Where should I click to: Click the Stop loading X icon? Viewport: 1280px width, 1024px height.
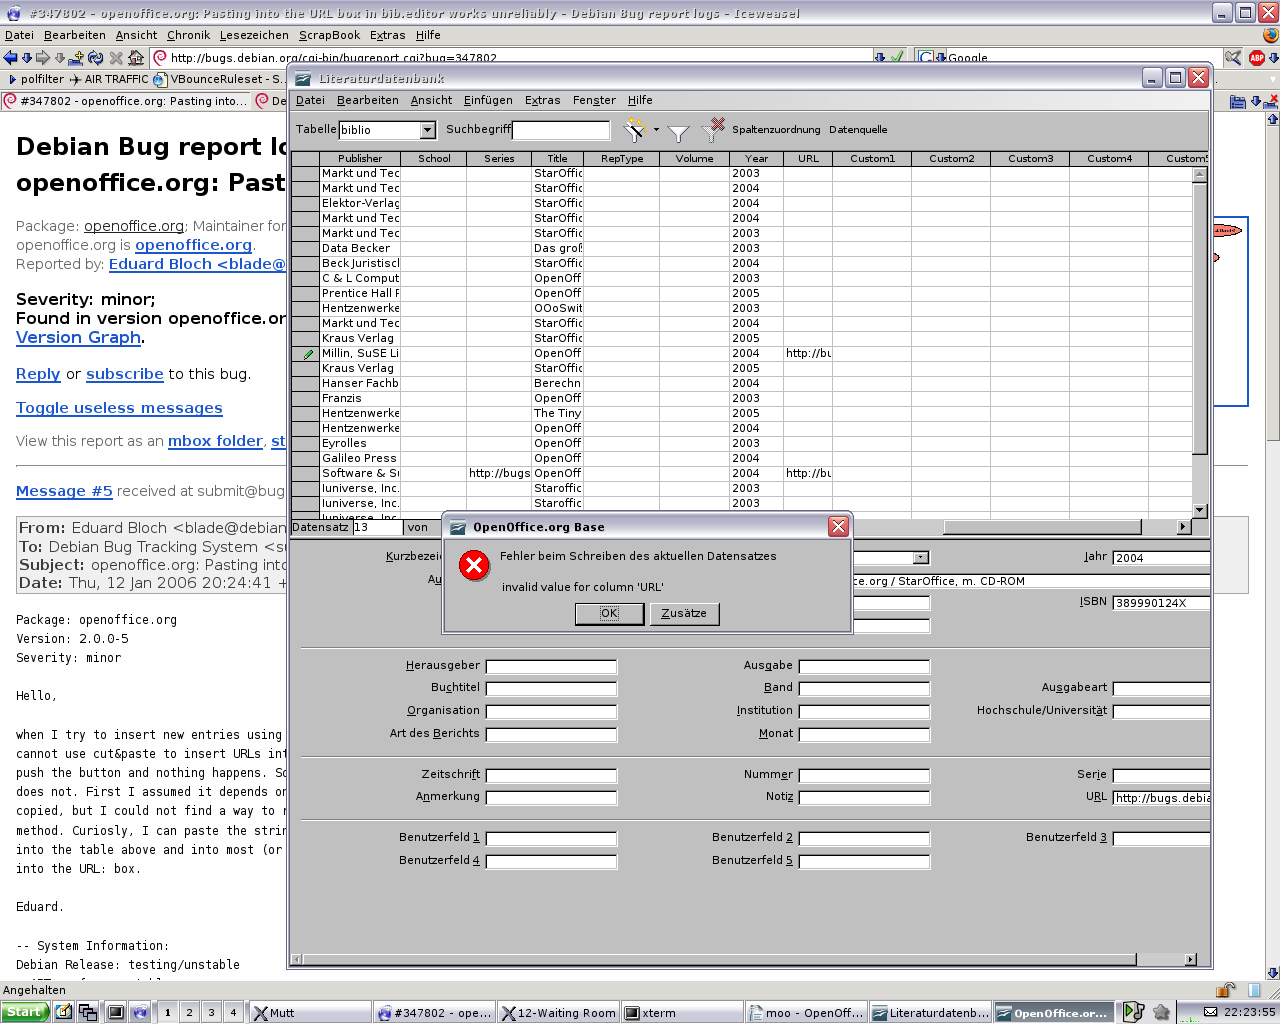tap(116, 58)
